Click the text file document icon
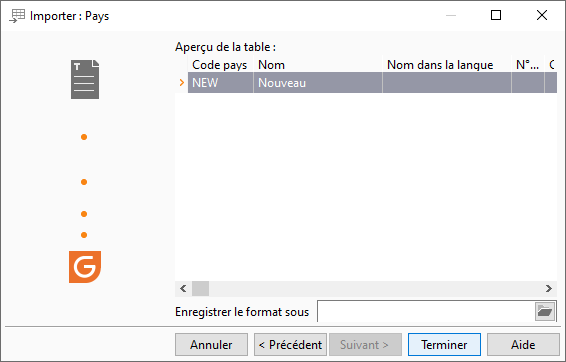This screenshot has height=362, width=566. (x=85, y=79)
